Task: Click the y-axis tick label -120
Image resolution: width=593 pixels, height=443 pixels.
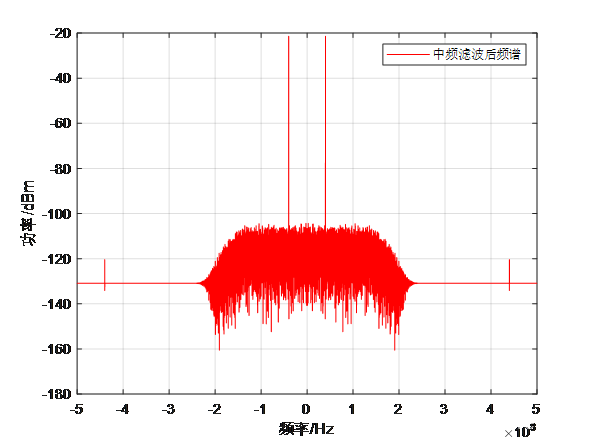Action: point(57,259)
